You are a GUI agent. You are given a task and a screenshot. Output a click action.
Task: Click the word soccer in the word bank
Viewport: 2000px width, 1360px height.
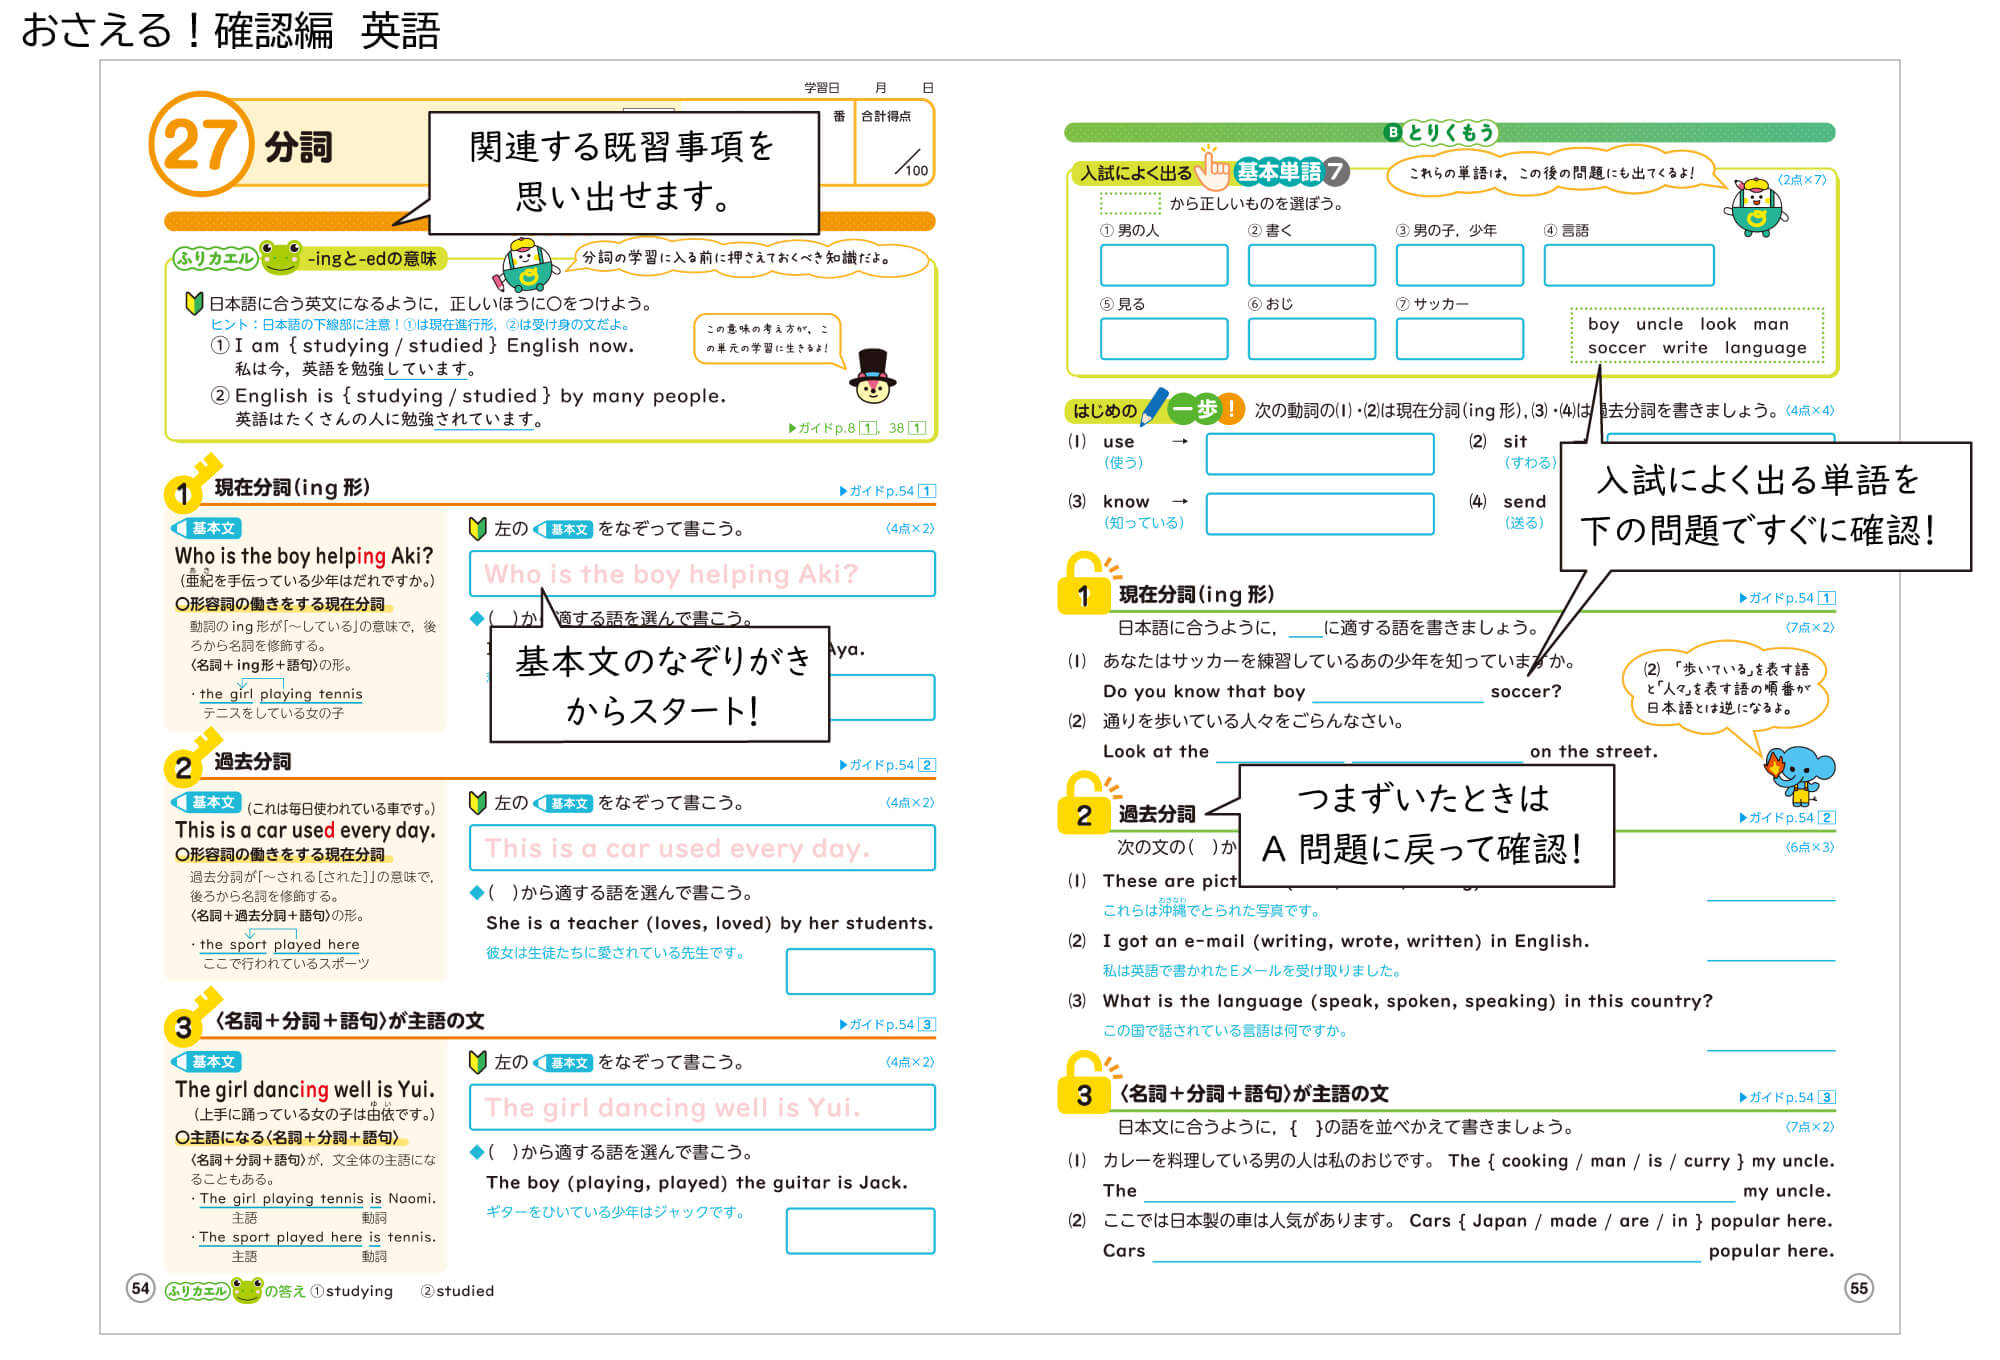(x=1616, y=348)
